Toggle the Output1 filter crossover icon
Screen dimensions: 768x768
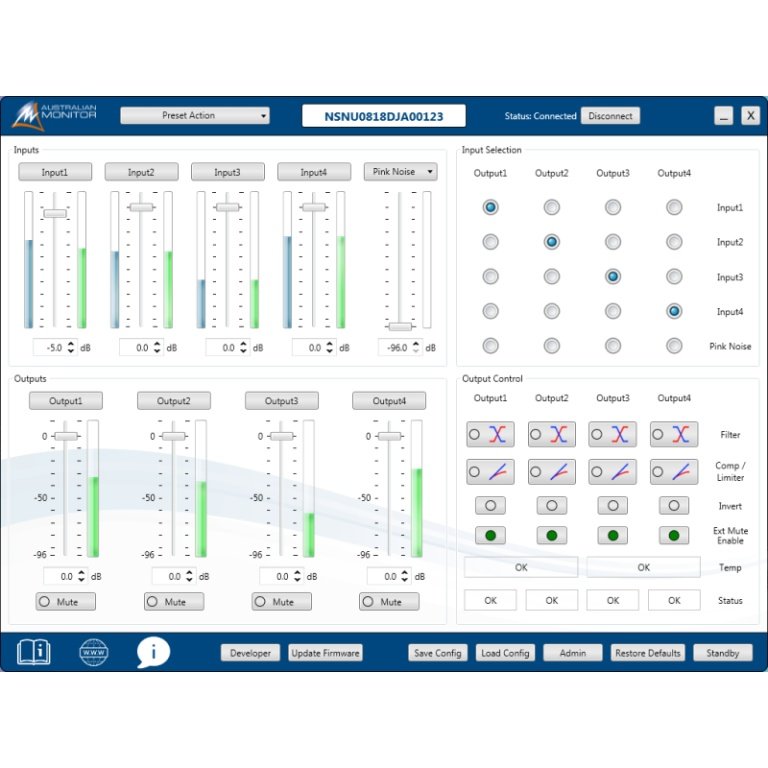tap(490, 434)
